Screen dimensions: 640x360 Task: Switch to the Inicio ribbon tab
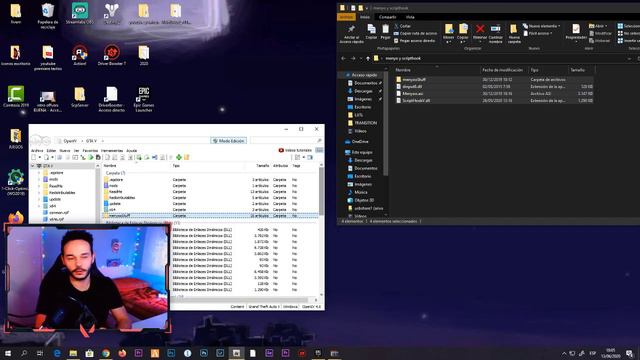[x=365, y=17]
